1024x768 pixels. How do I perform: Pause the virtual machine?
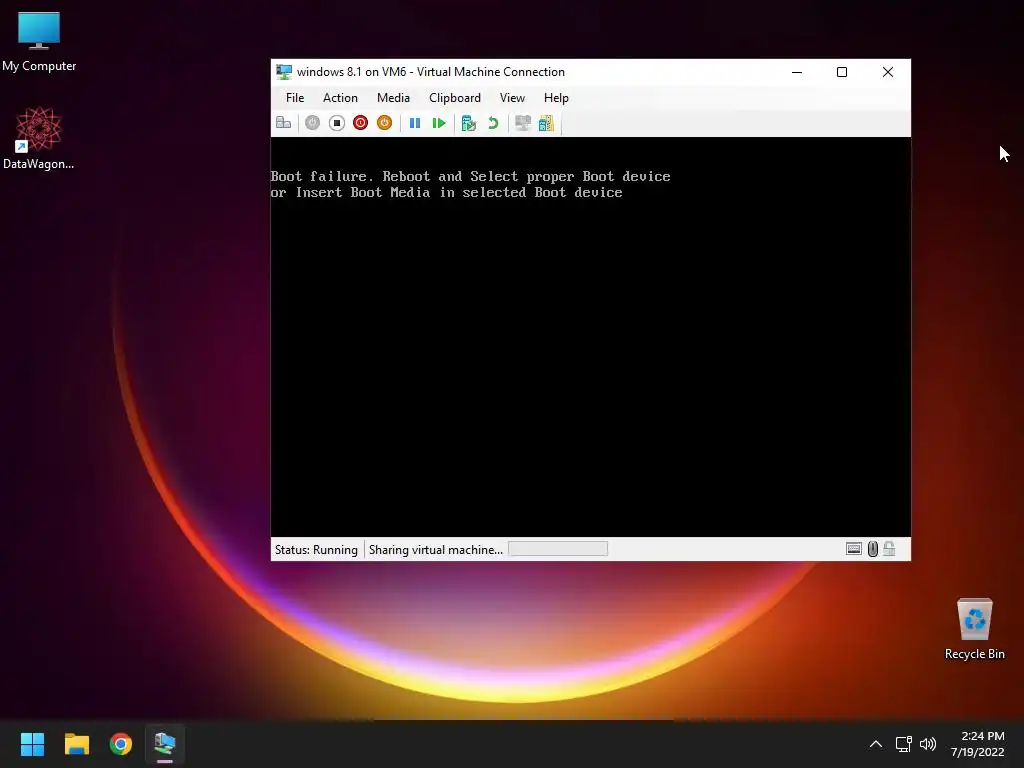pos(415,123)
